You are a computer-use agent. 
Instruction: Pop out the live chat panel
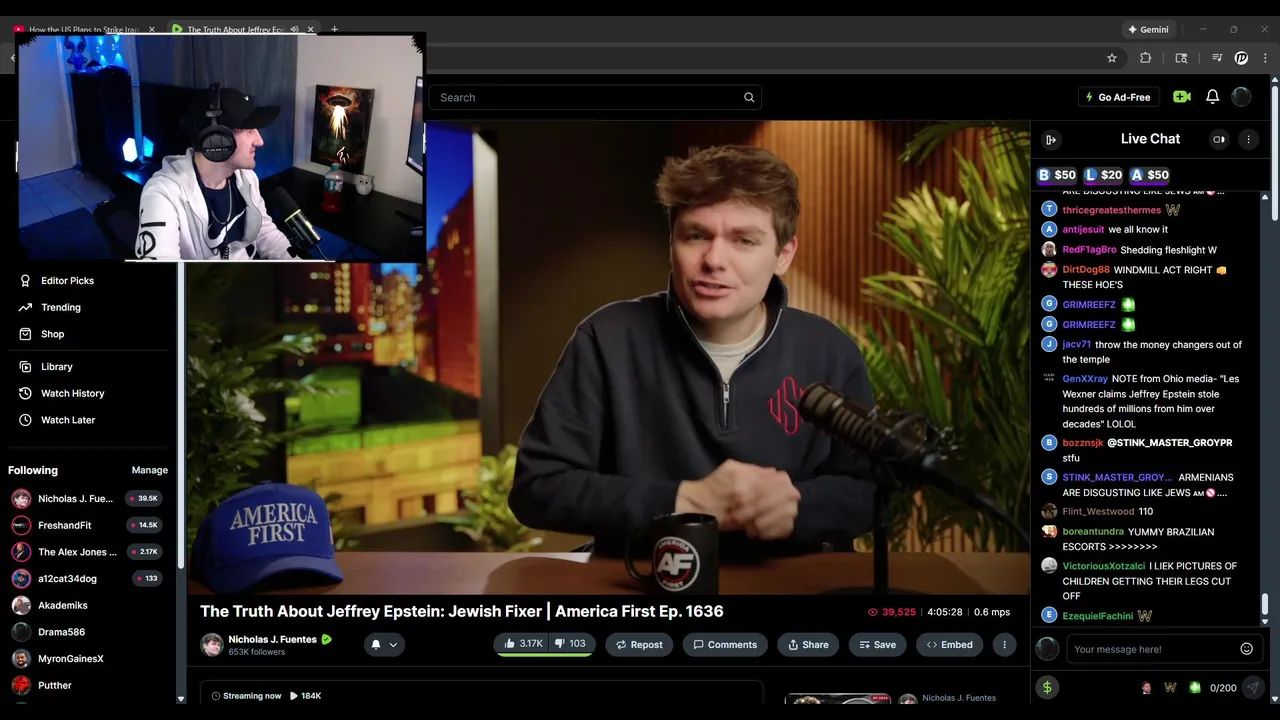click(1050, 140)
